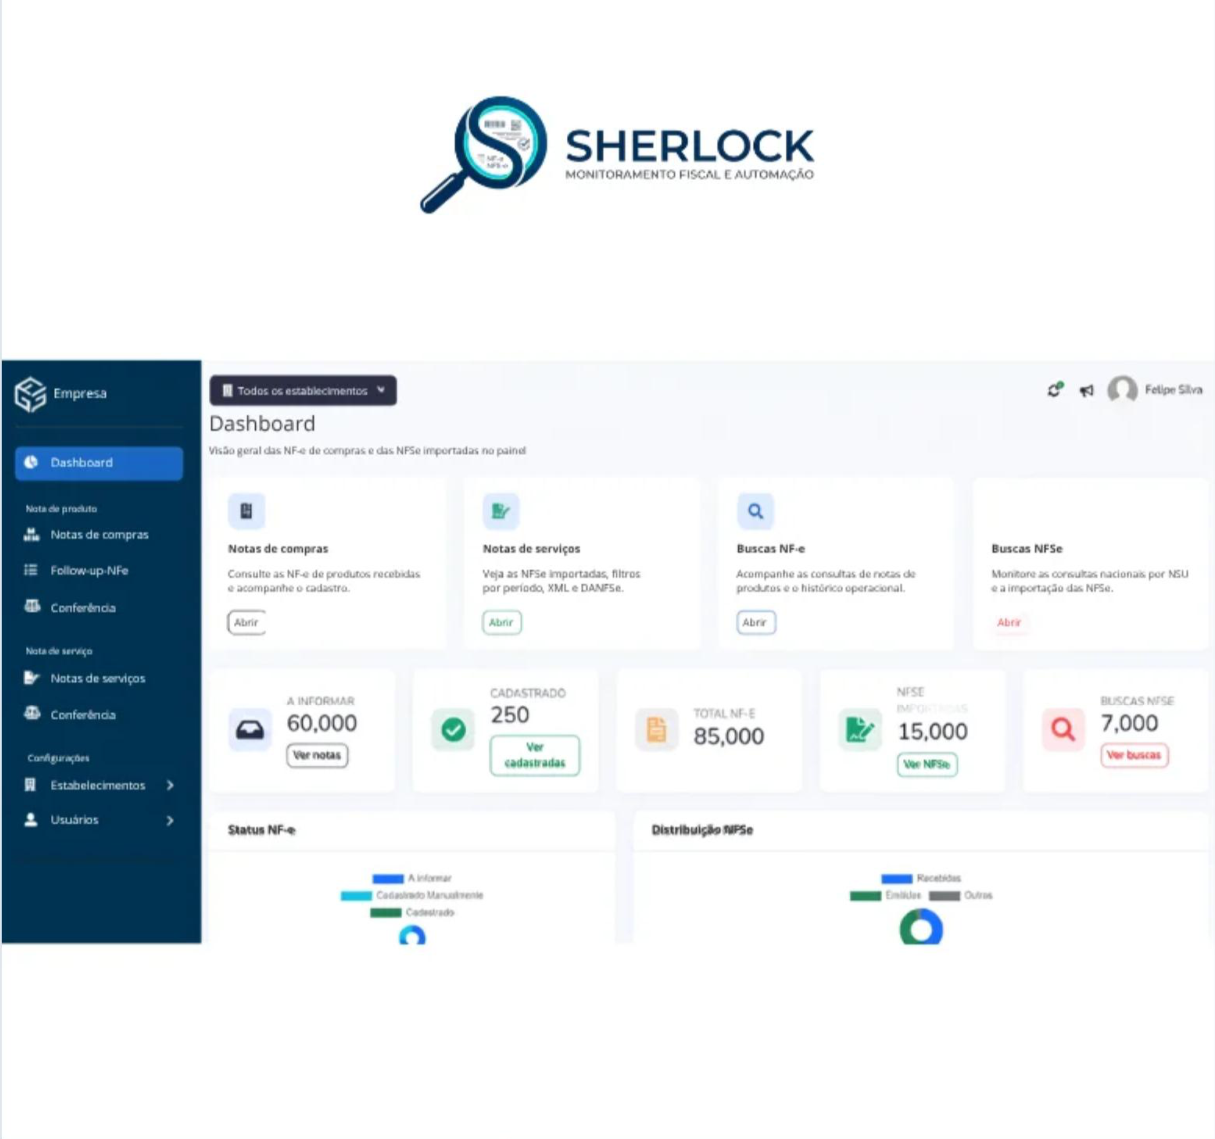Expand the Estabelecimentos chevron
The width and height of the screenshot is (1215, 1139).
pos(170,785)
